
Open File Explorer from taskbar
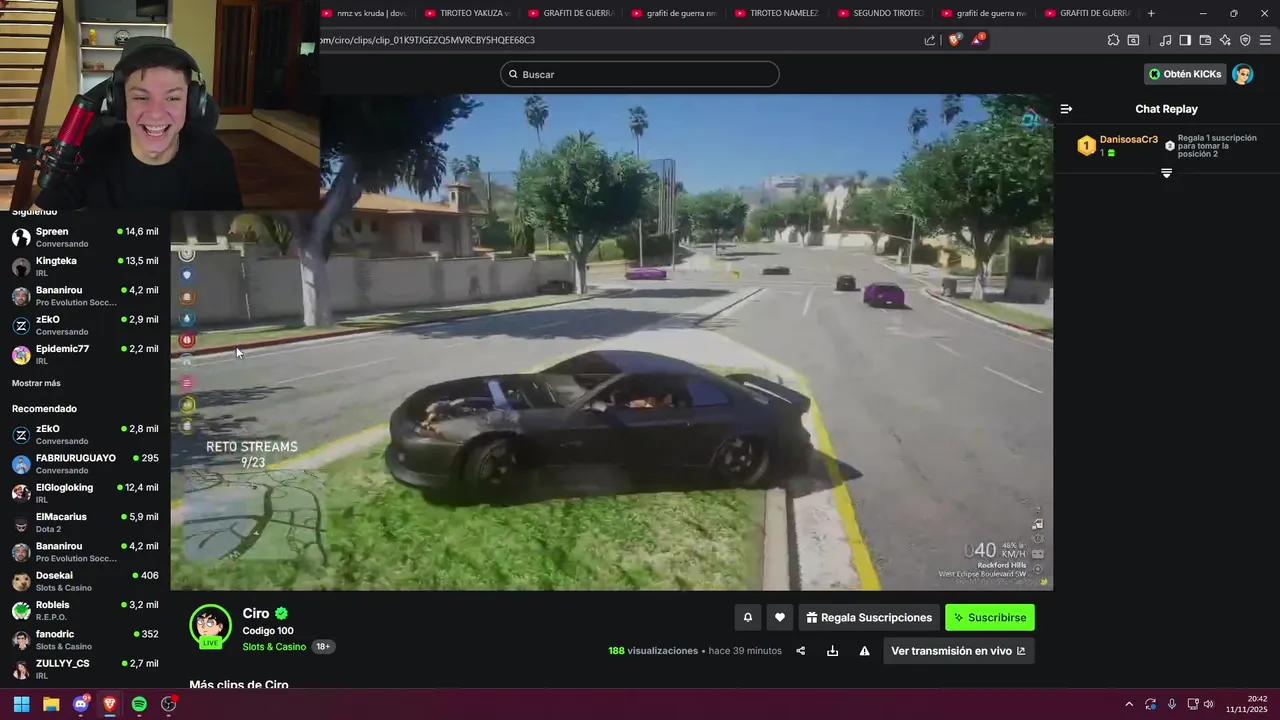[51, 704]
